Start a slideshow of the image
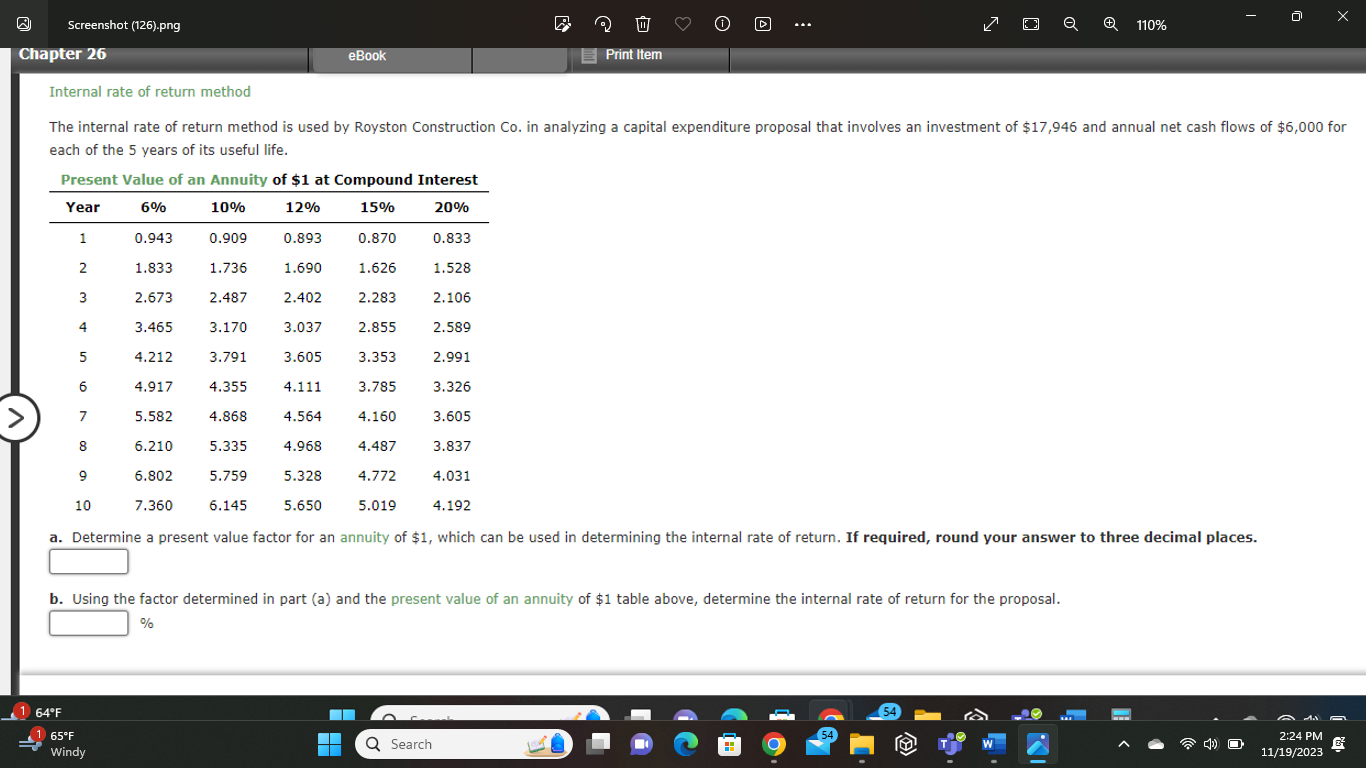The height and width of the screenshot is (768, 1366). click(x=762, y=24)
